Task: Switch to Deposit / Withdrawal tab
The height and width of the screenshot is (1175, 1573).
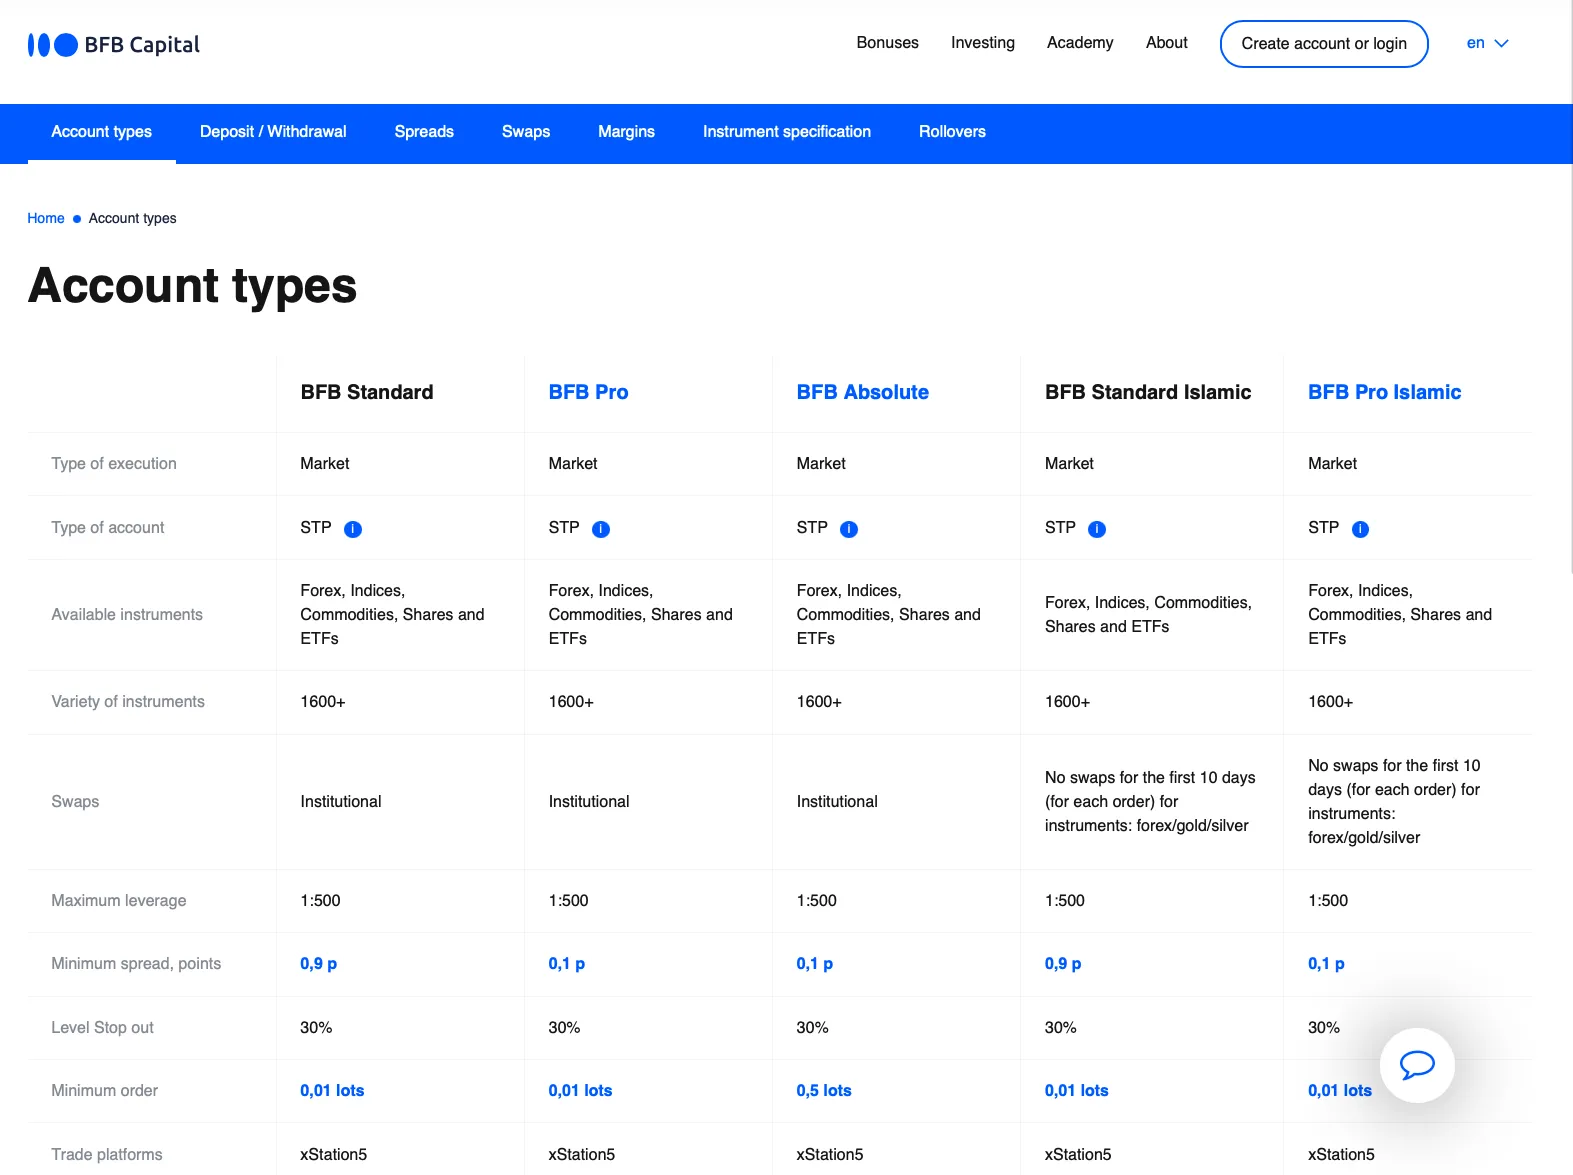Action: 273,132
